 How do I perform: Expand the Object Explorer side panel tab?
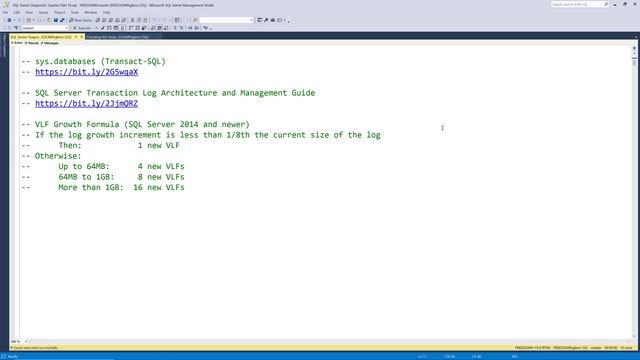coord(4,46)
